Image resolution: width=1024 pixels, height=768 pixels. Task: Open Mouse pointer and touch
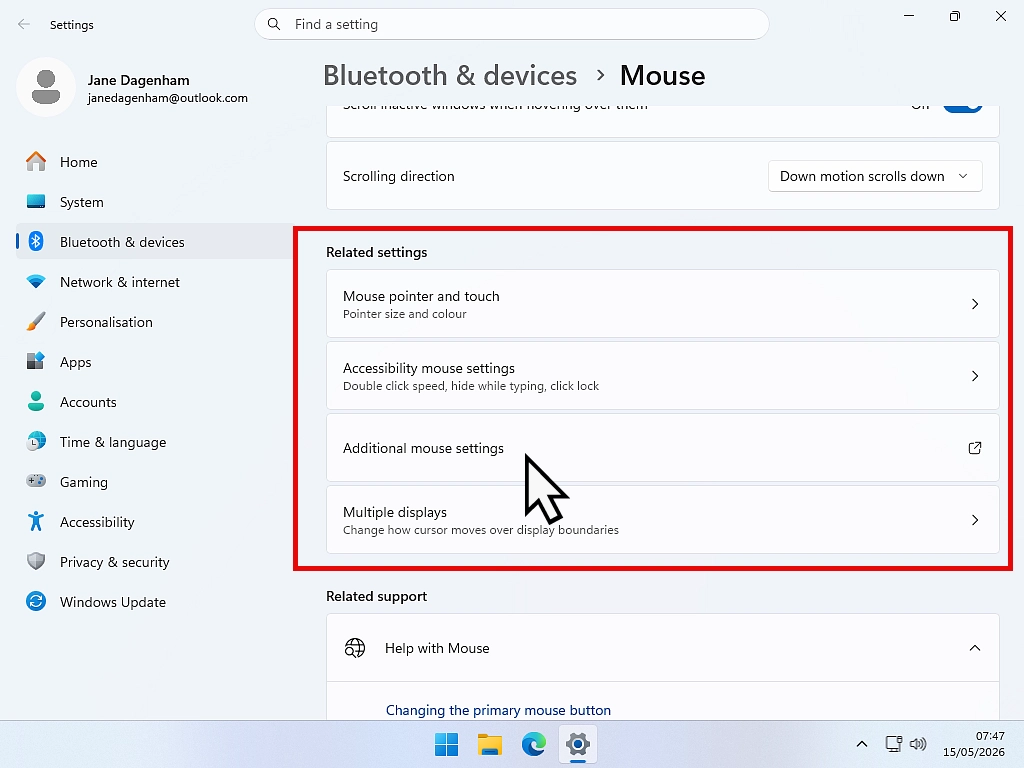662,304
